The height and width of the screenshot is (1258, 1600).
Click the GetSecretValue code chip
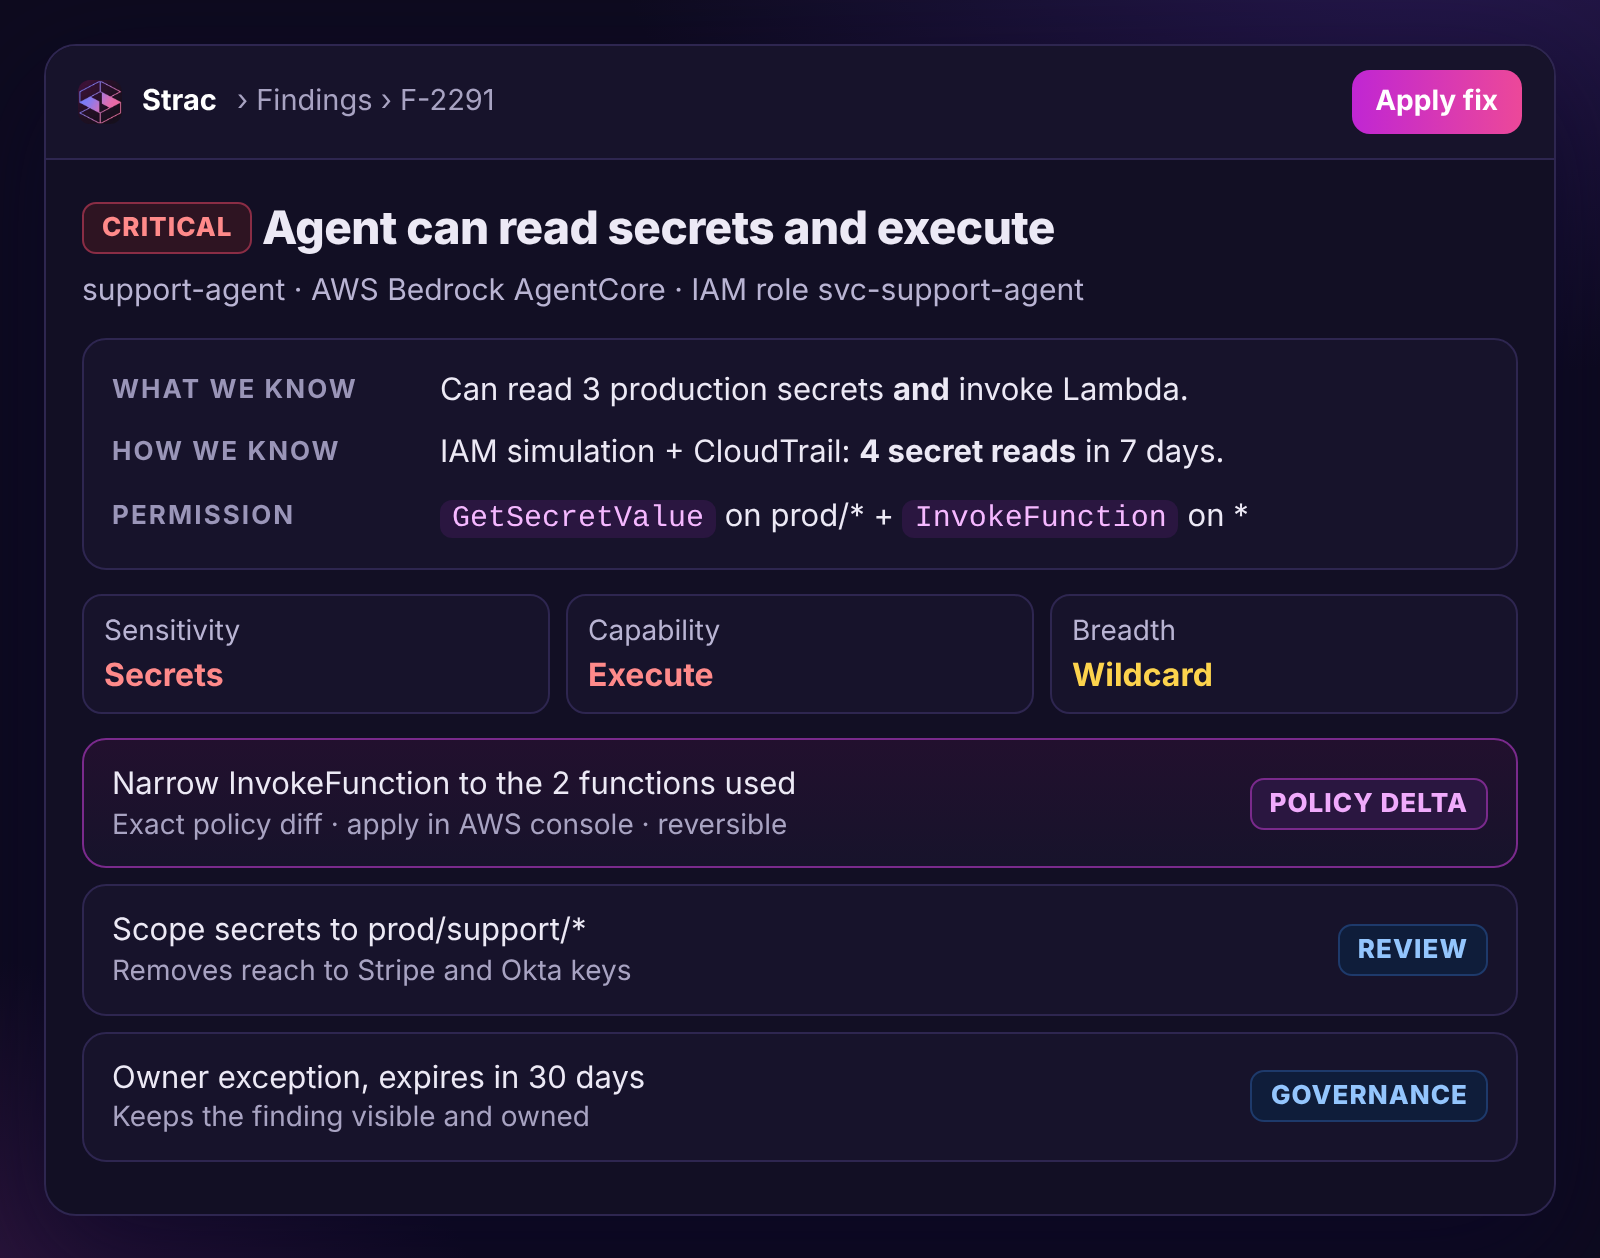tap(577, 517)
